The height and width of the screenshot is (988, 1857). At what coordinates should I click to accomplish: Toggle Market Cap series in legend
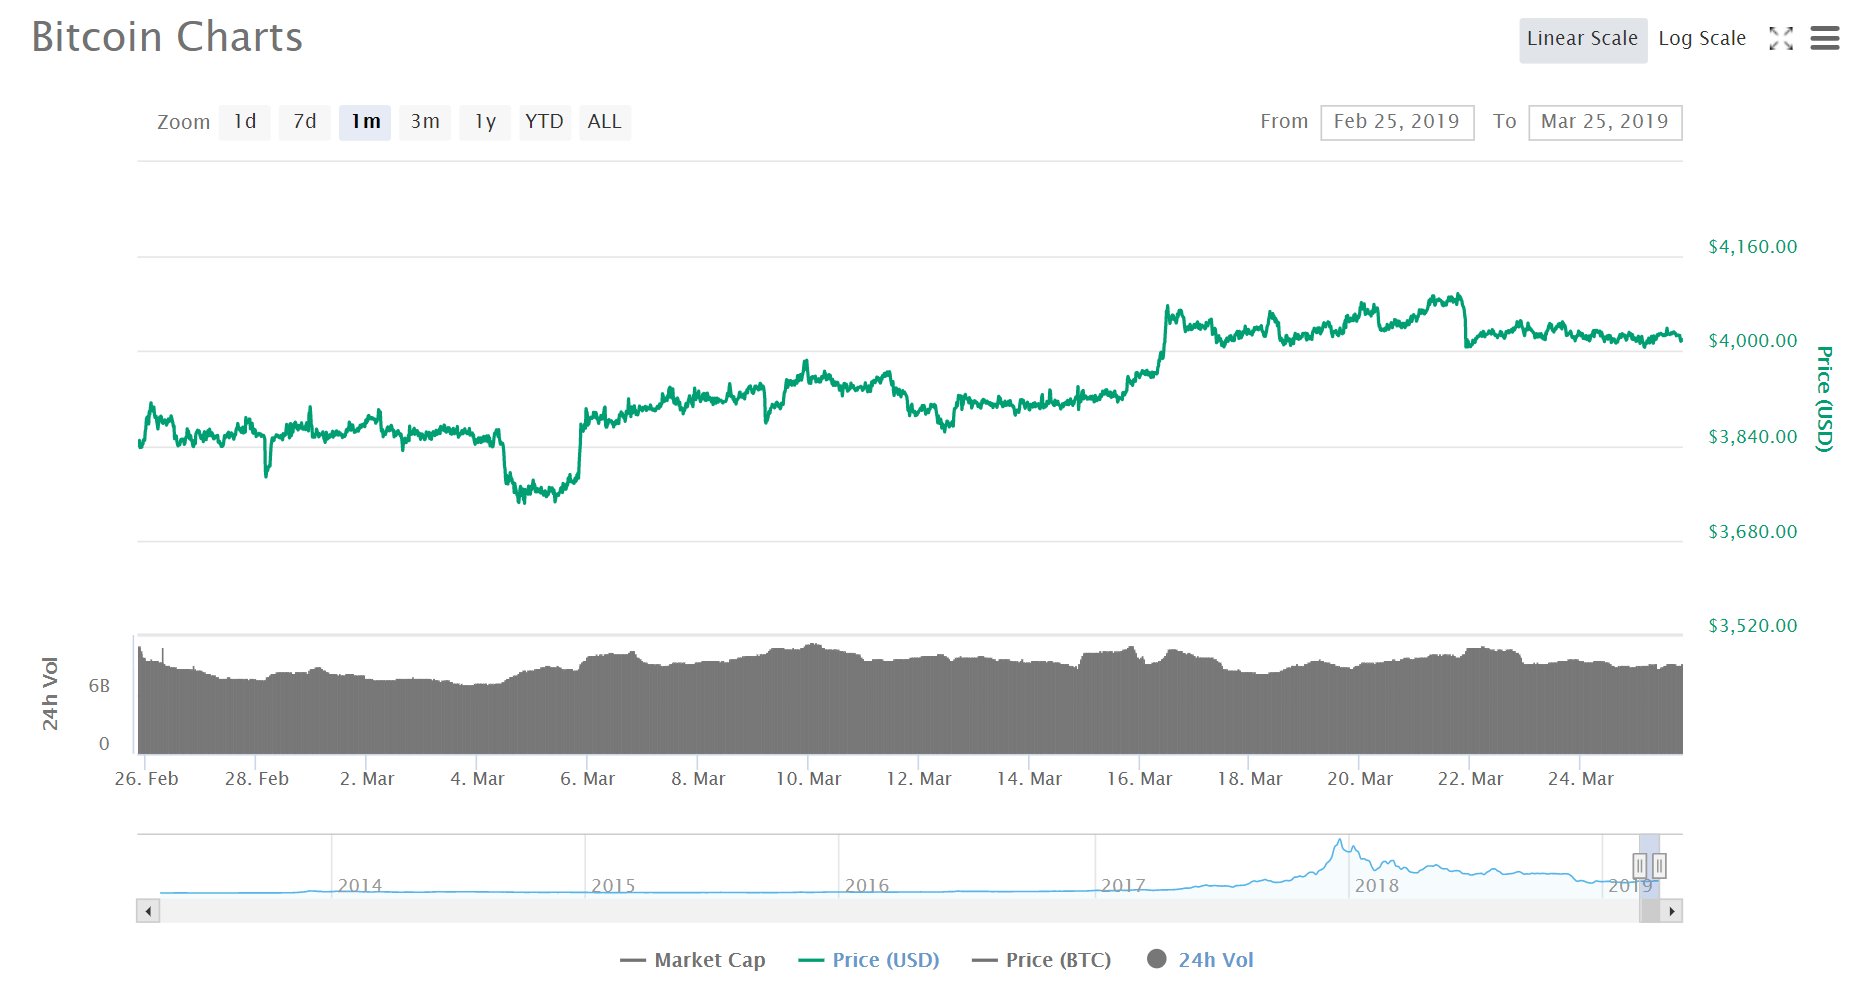[693, 960]
